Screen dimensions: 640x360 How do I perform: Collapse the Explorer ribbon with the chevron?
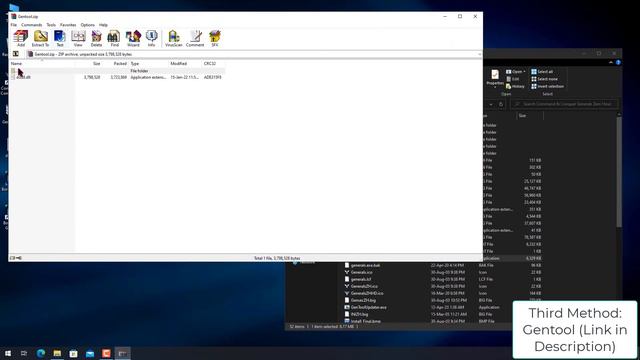click(x=611, y=62)
